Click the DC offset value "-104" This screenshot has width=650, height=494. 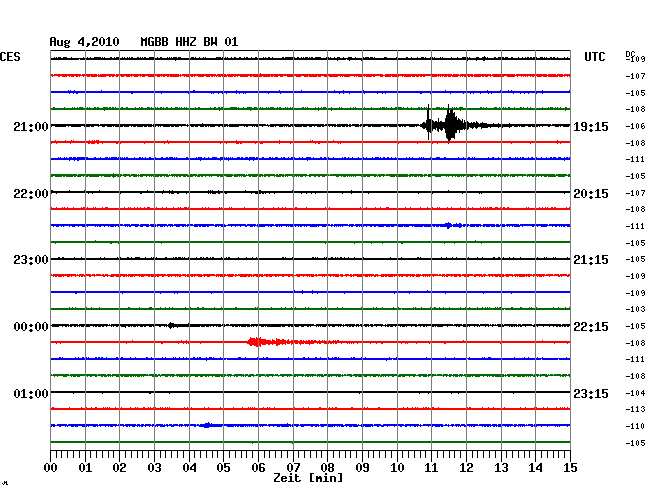click(x=635, y=393)
